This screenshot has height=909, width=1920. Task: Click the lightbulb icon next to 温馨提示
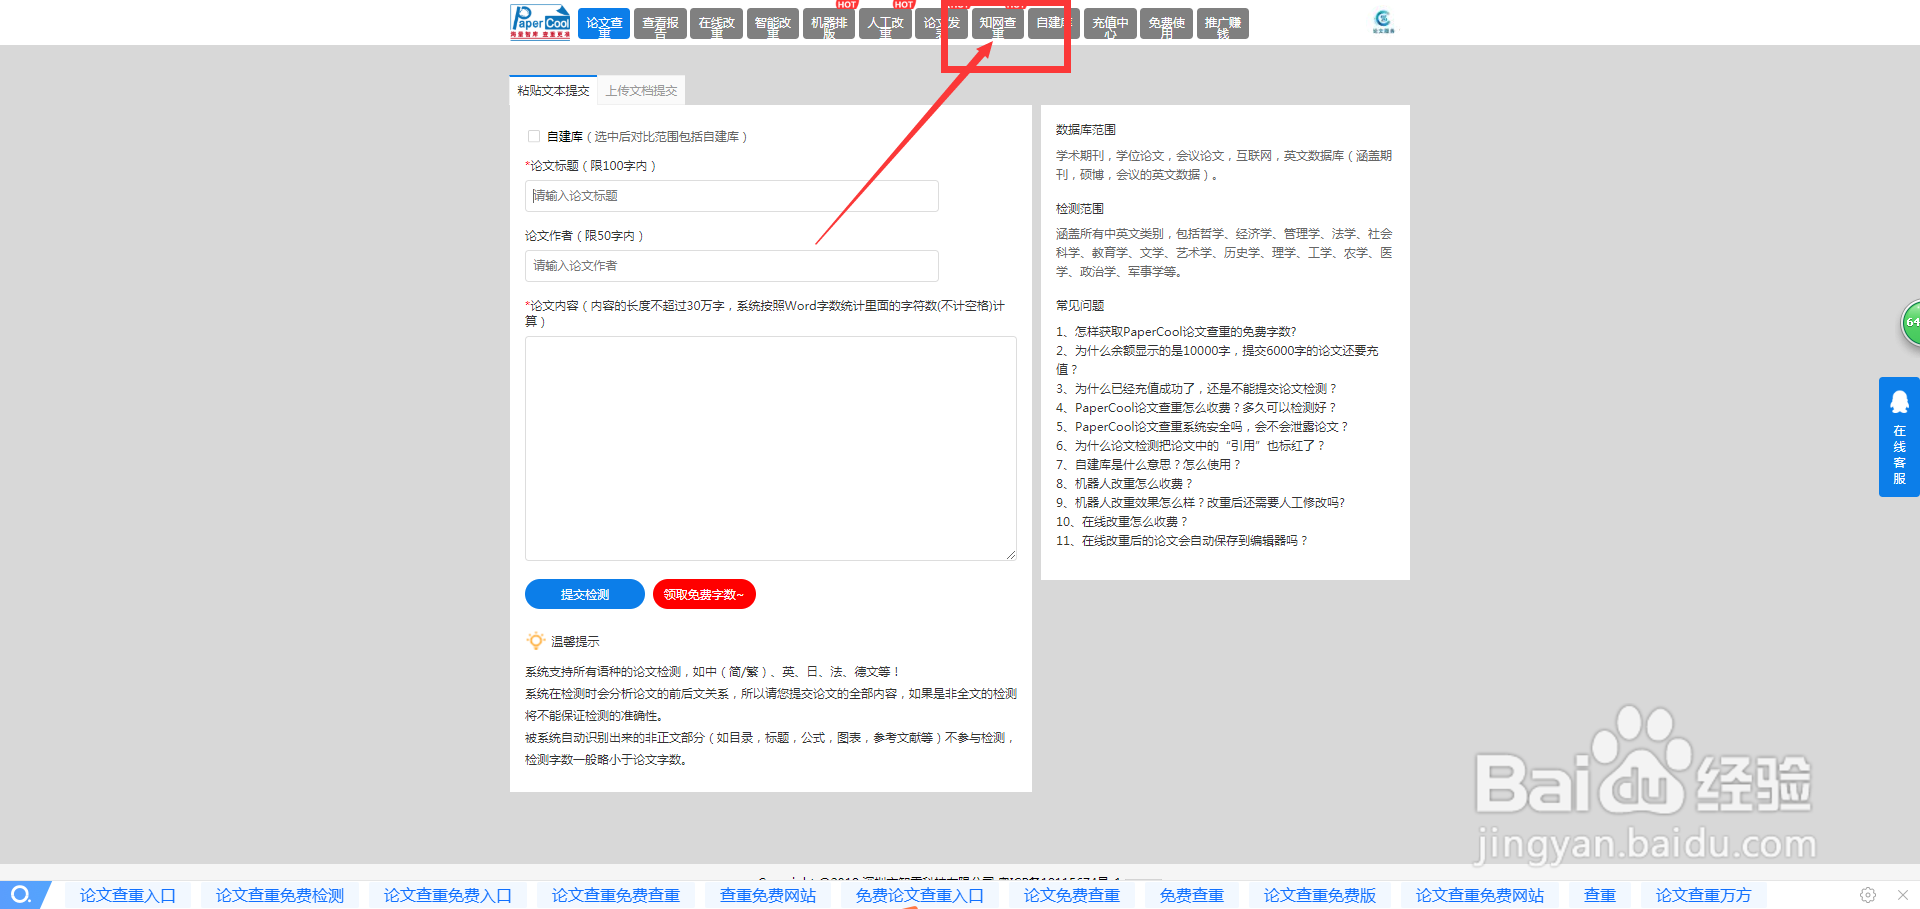535,640
